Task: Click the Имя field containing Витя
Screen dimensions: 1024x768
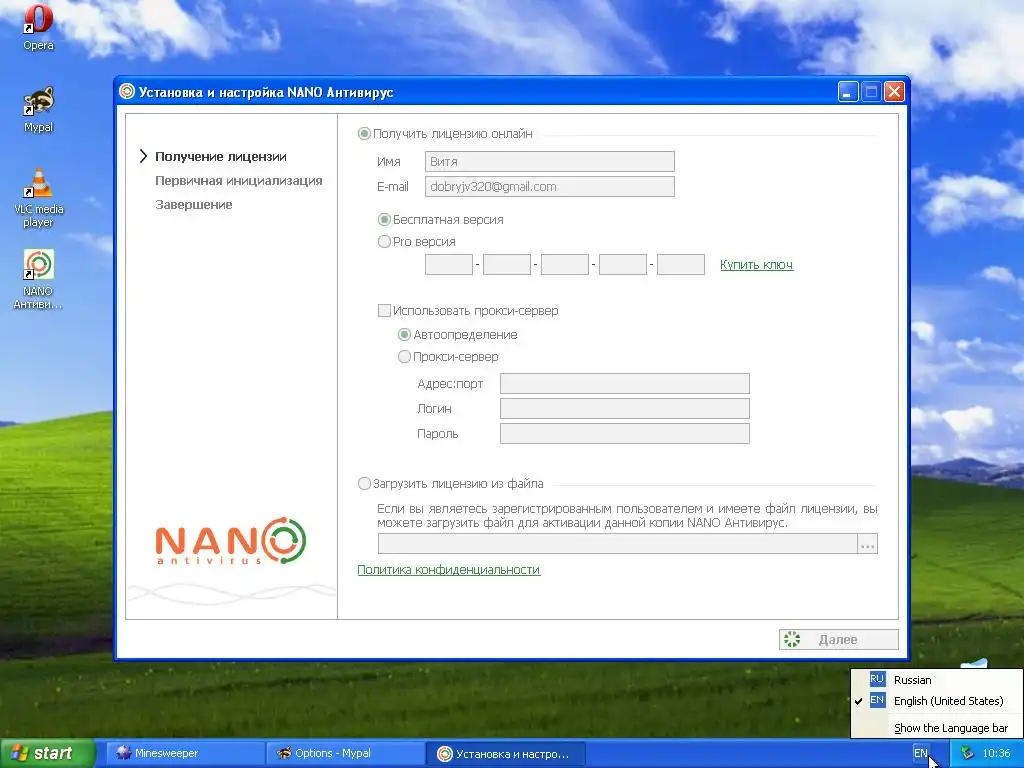Action: [549, 161]
